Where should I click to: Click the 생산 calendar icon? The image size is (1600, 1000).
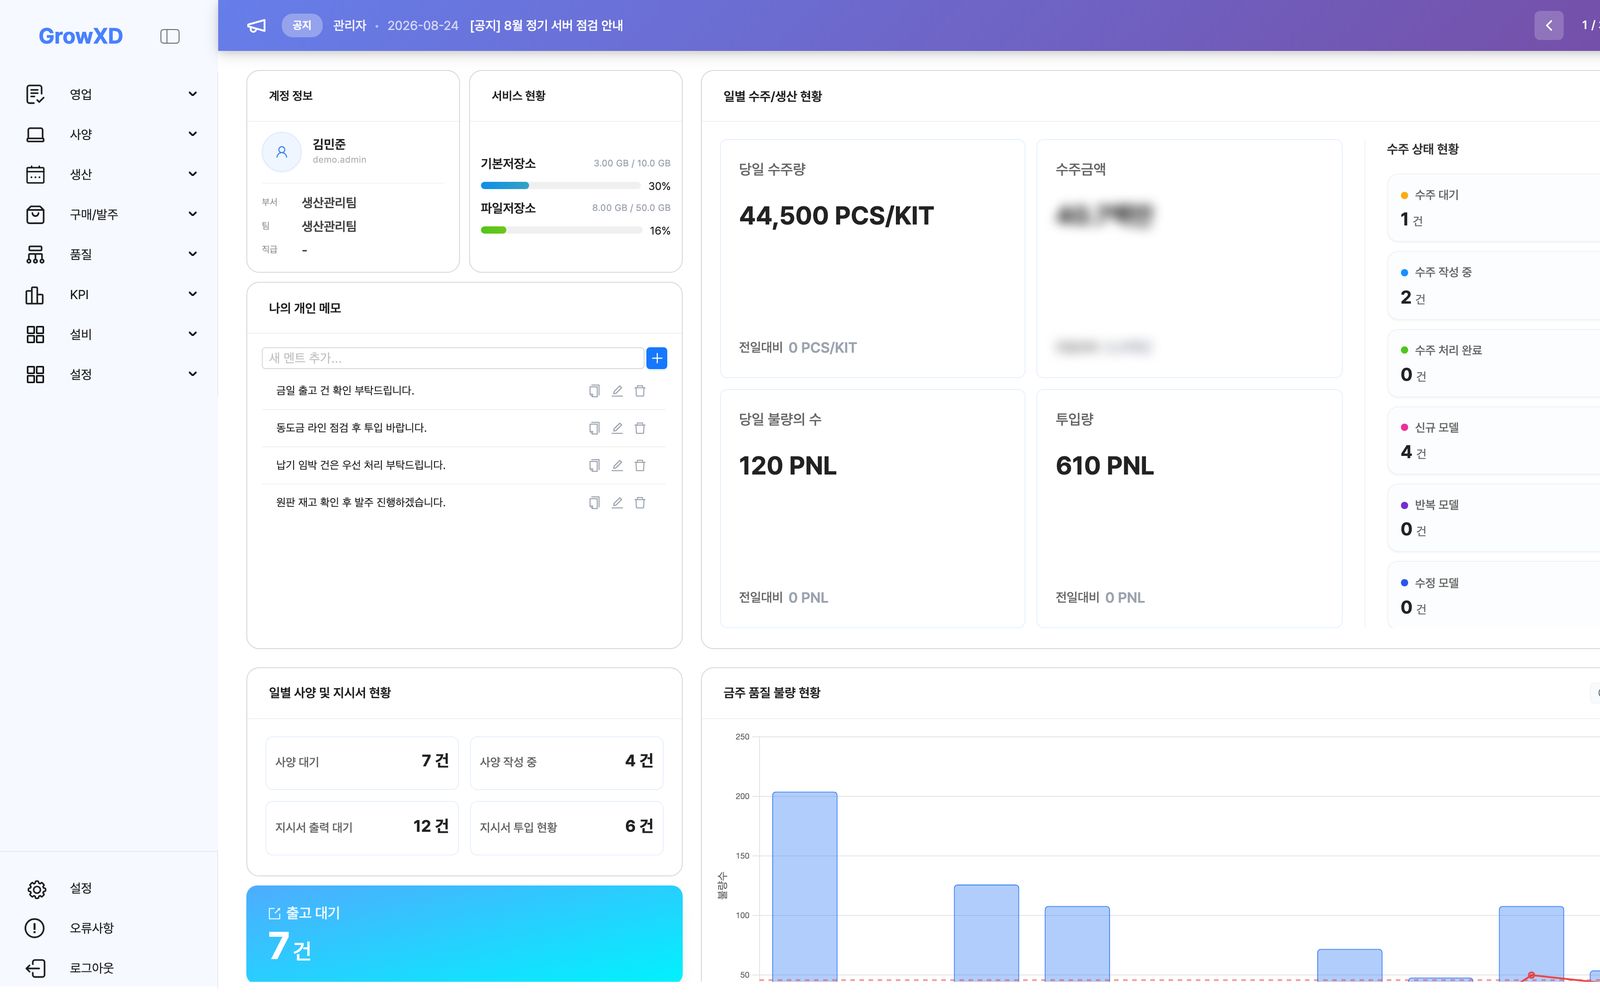click(35, 174)
